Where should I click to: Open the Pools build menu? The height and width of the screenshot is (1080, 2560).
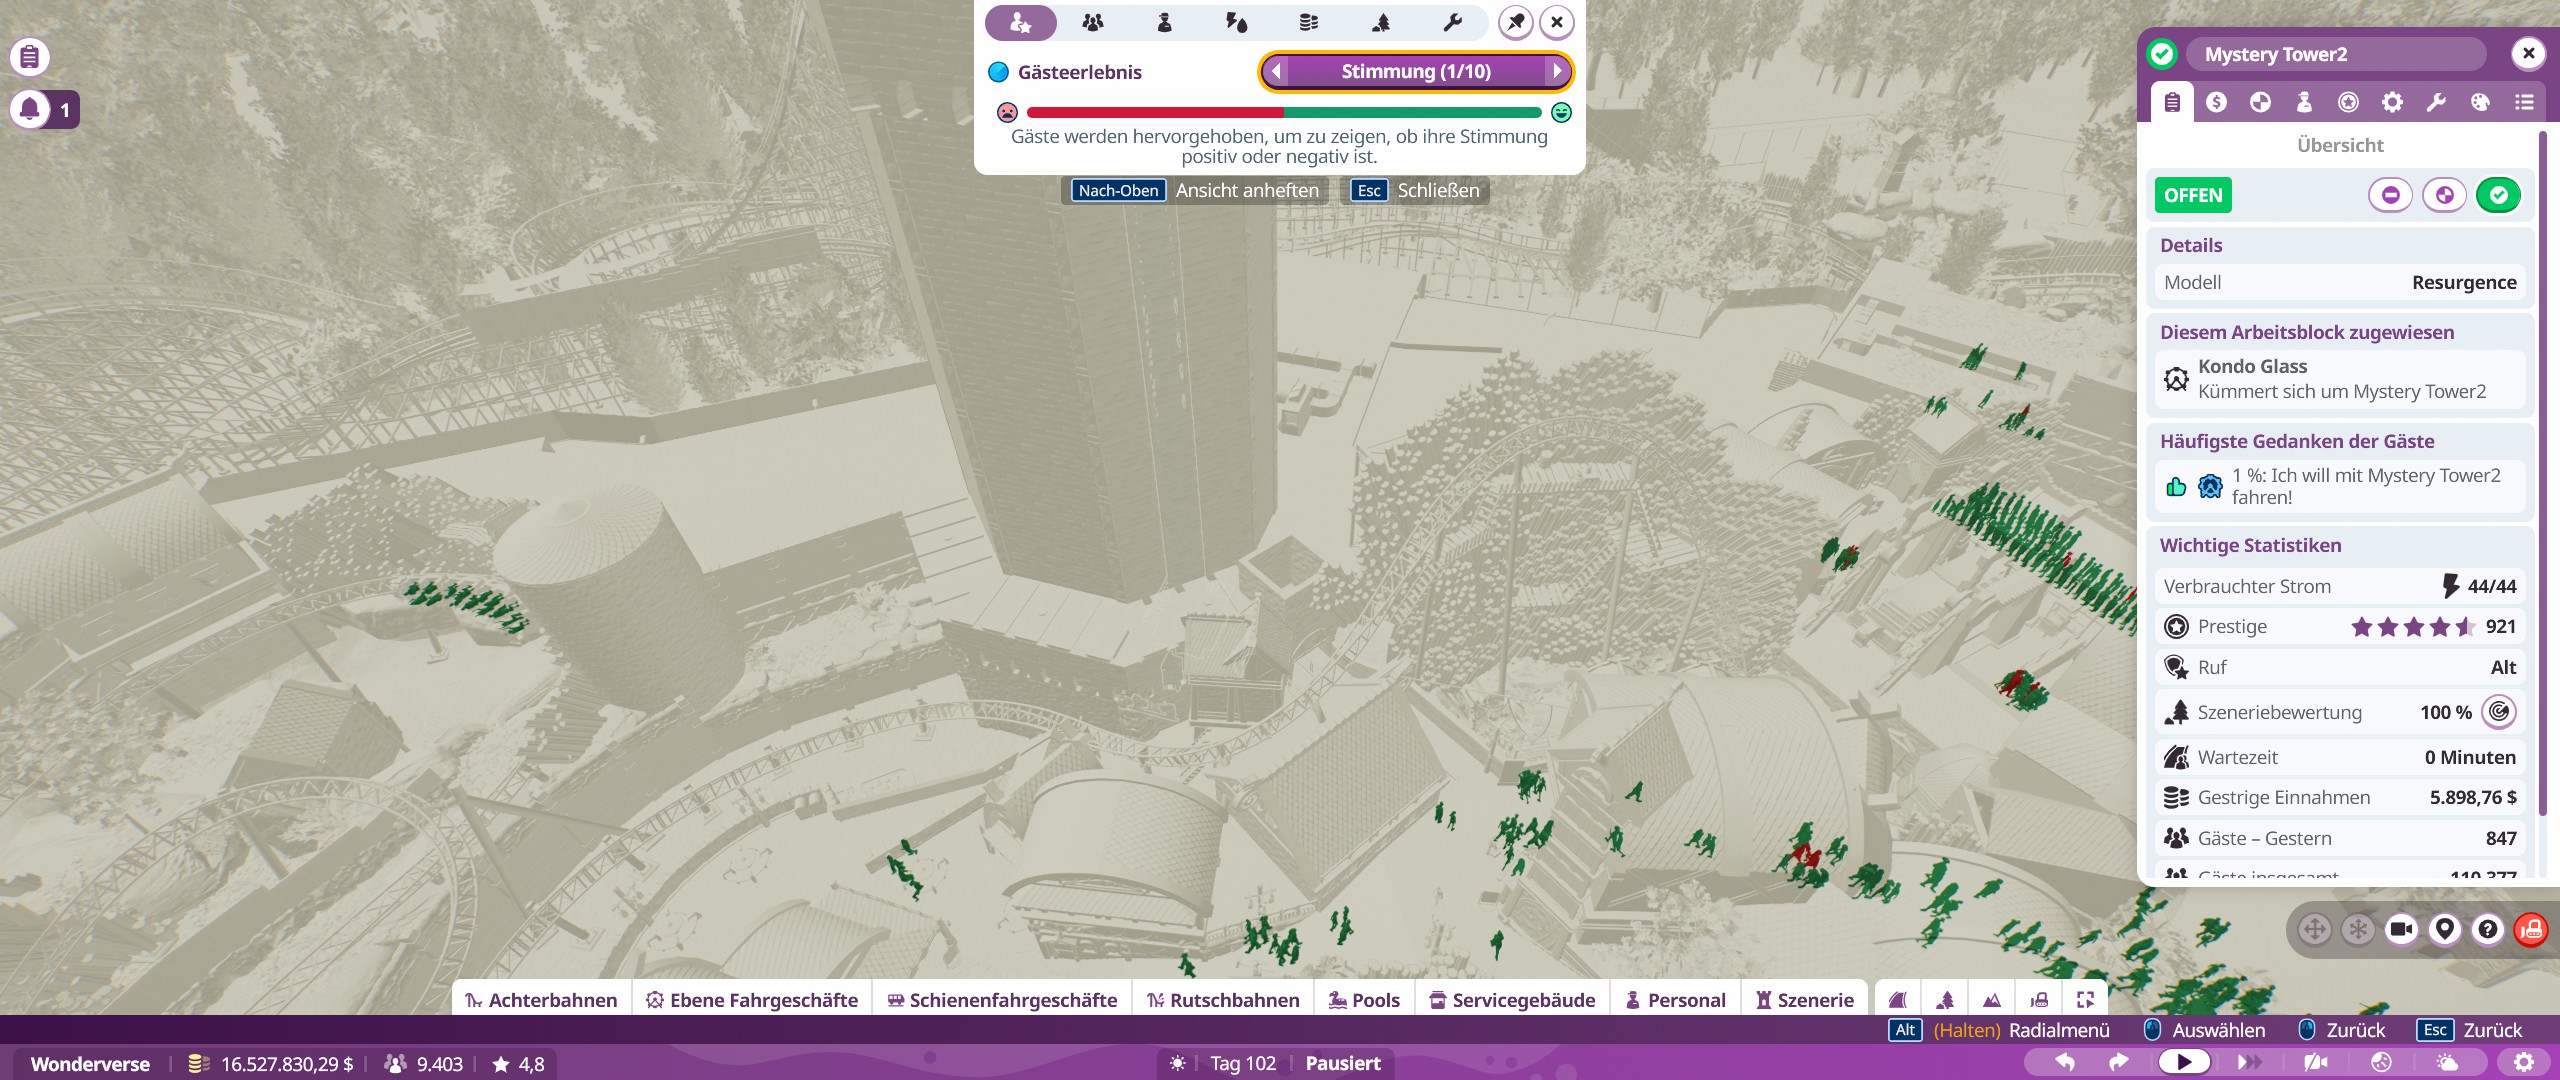tap(1364, 1000)
